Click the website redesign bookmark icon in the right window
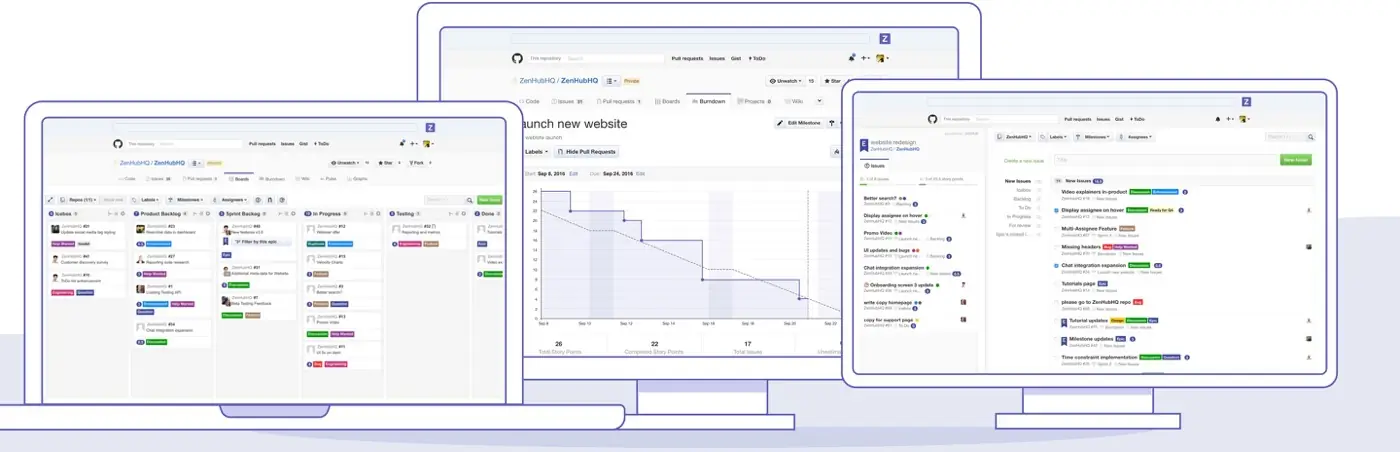 864,145
